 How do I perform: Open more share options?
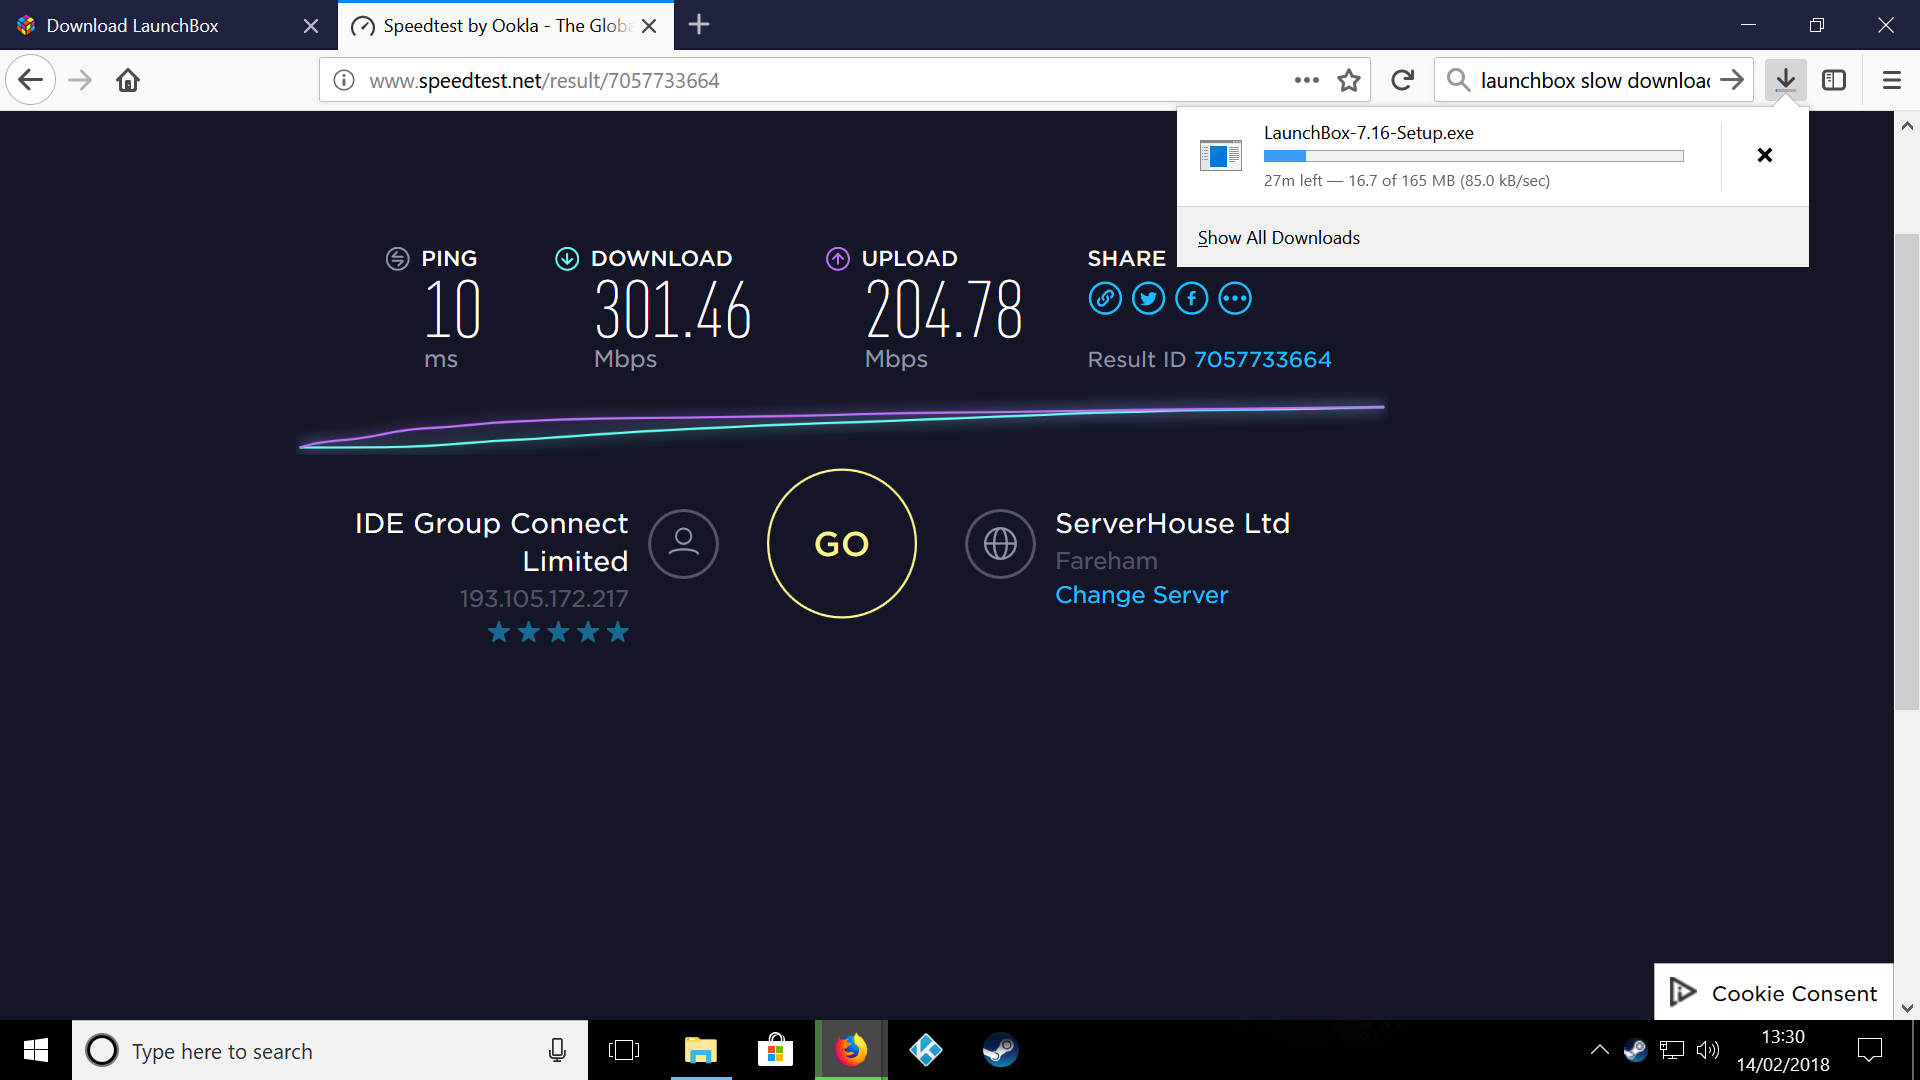coord(1235,298)
